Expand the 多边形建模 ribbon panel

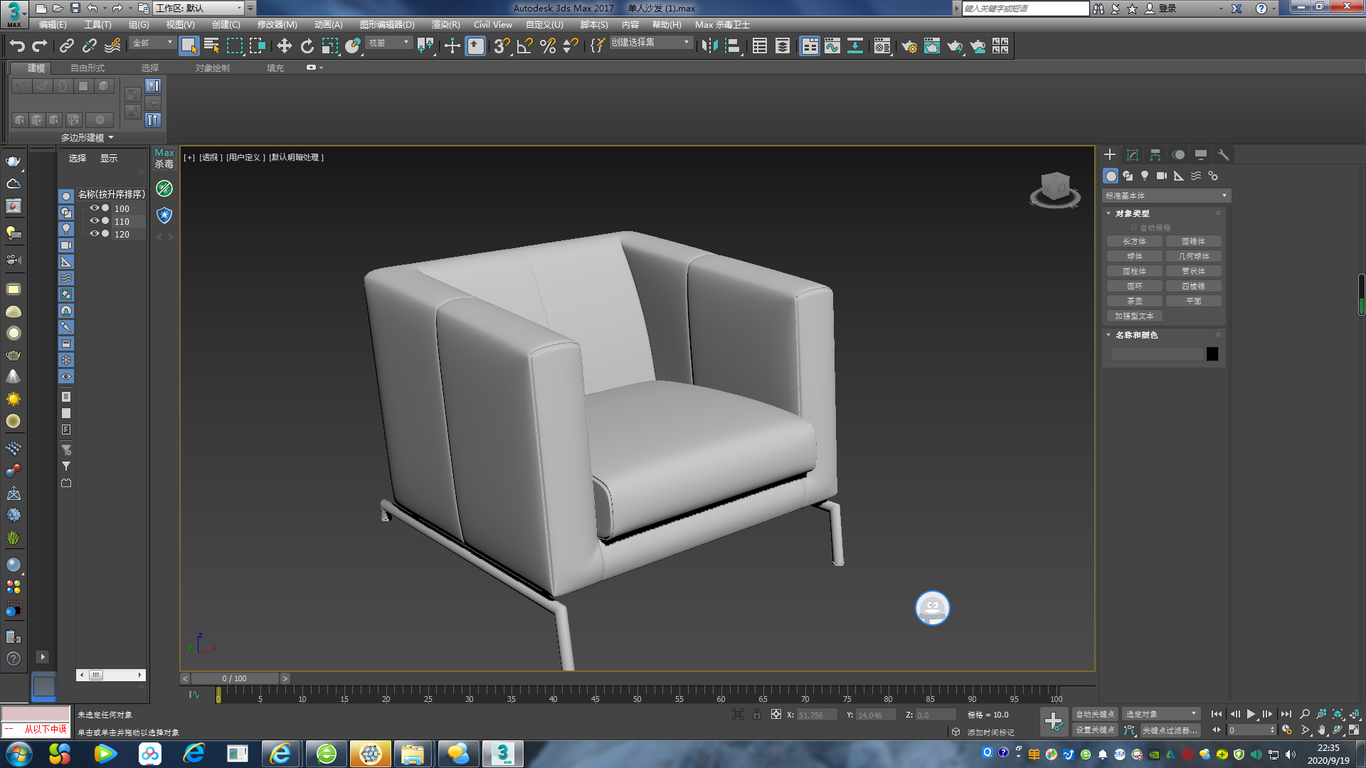click(87, 138)
